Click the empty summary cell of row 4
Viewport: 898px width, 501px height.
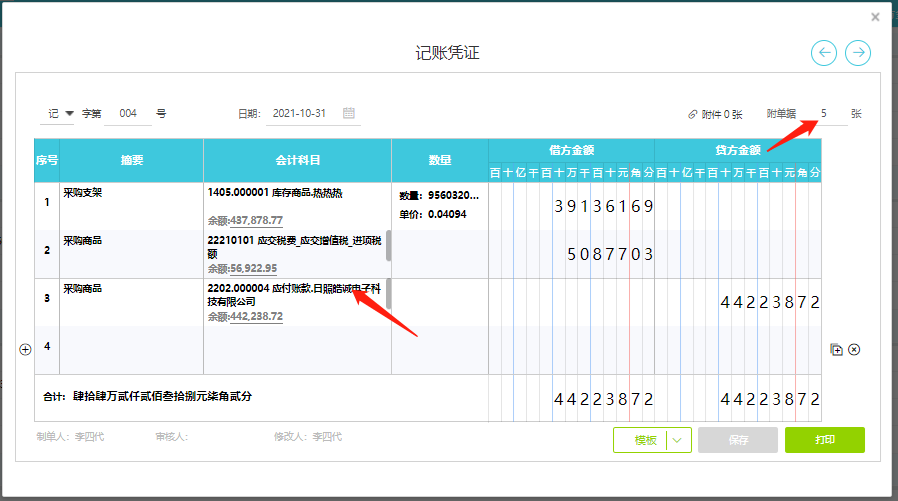pos(131,350)
